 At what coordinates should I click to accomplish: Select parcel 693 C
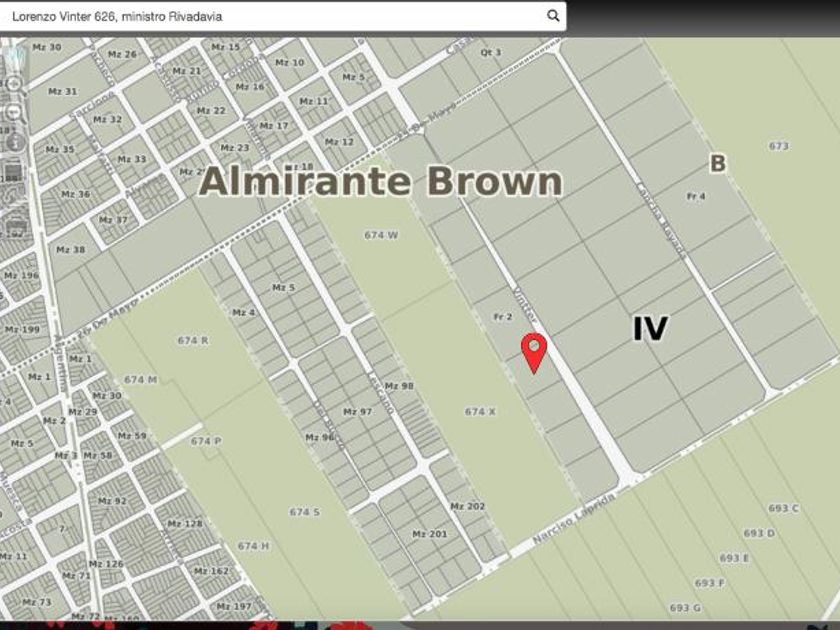tap(783, 508)
